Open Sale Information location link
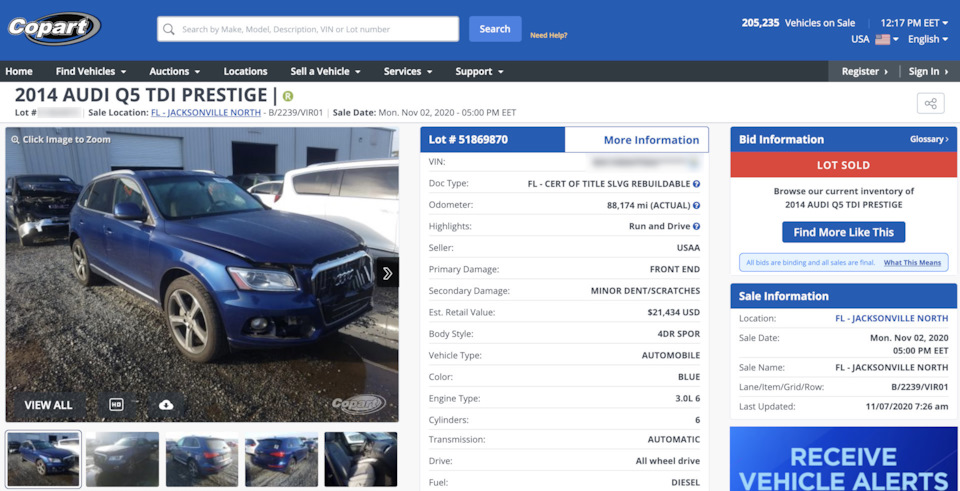This screenshot has height=491, width=960. (891, 318)
